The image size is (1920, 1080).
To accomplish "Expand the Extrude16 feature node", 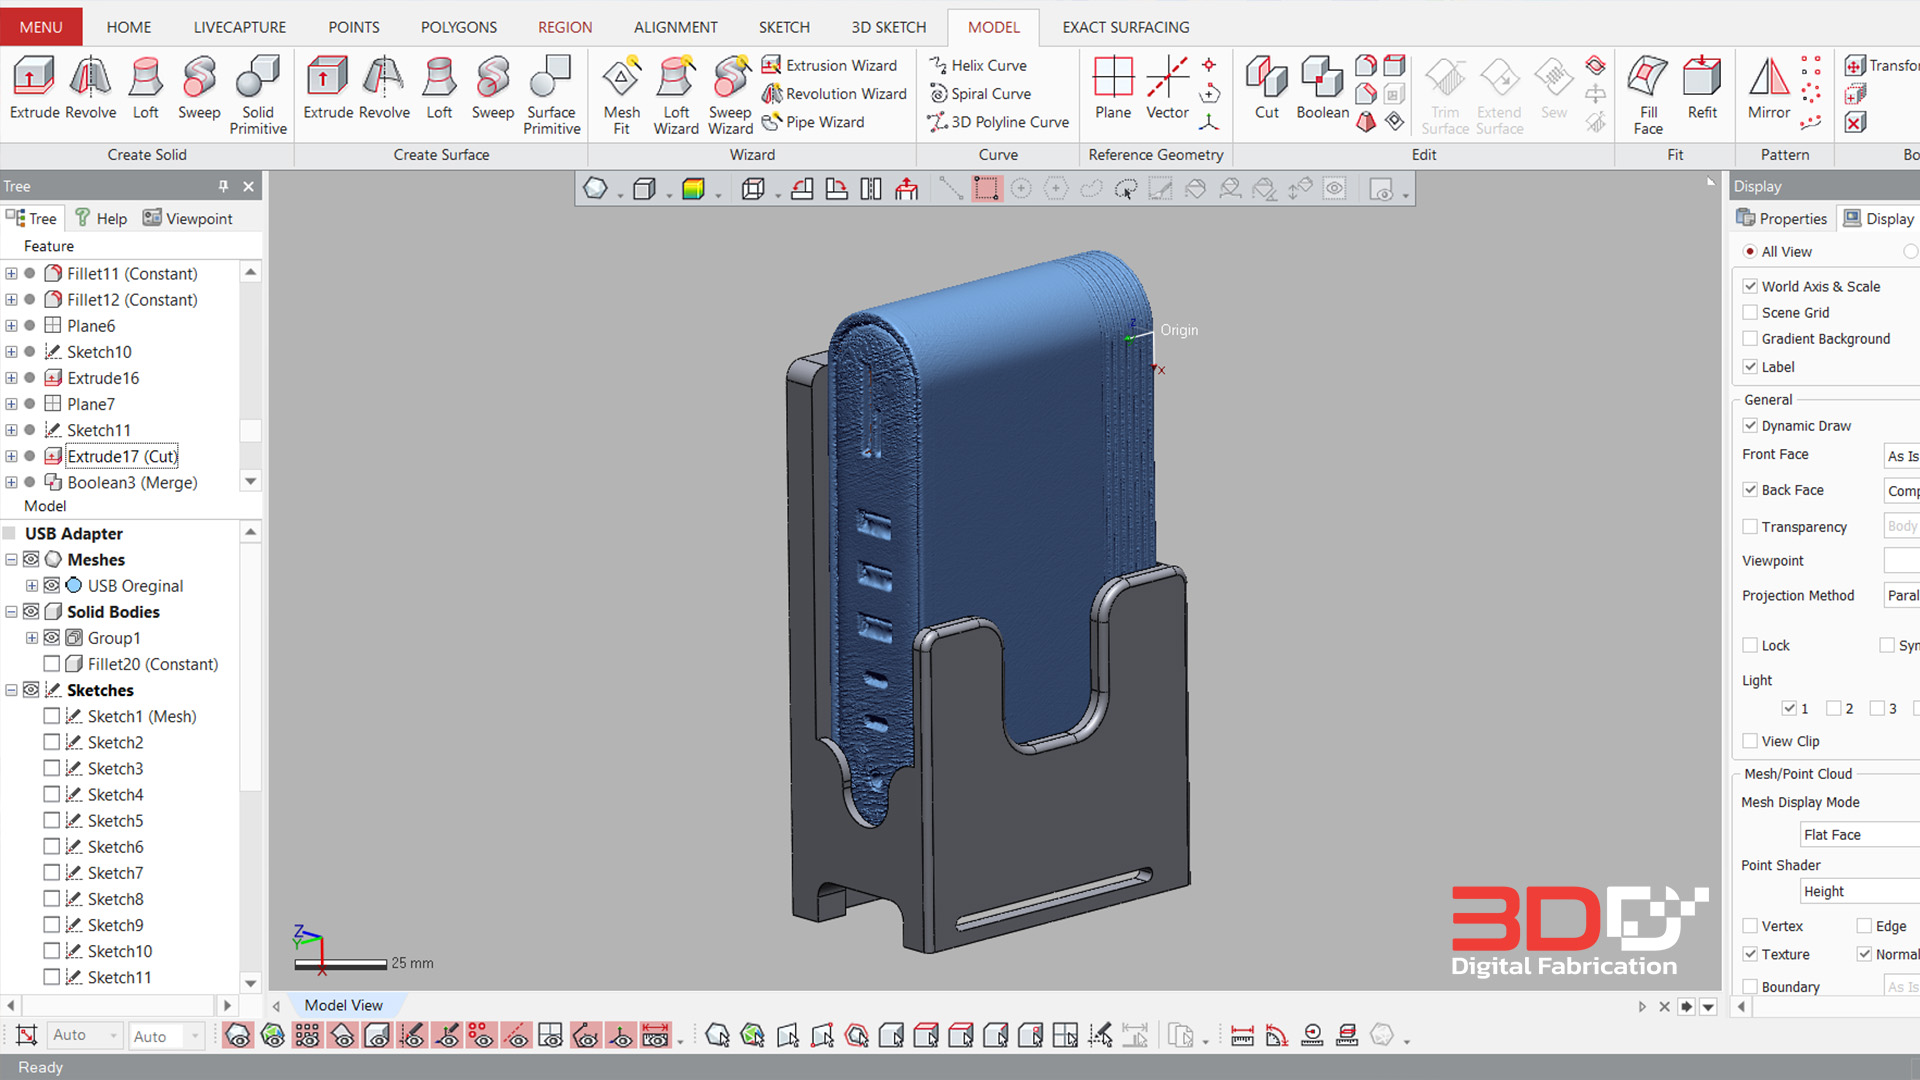I will point(11,377).
